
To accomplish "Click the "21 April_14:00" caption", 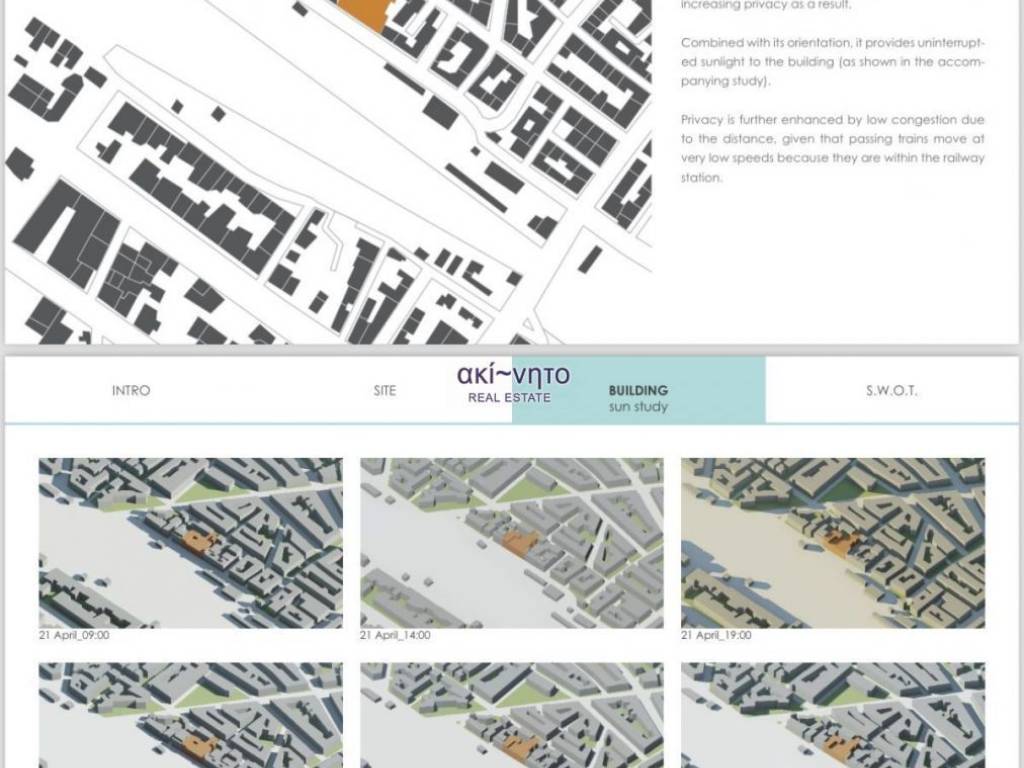I will (395, 635).
